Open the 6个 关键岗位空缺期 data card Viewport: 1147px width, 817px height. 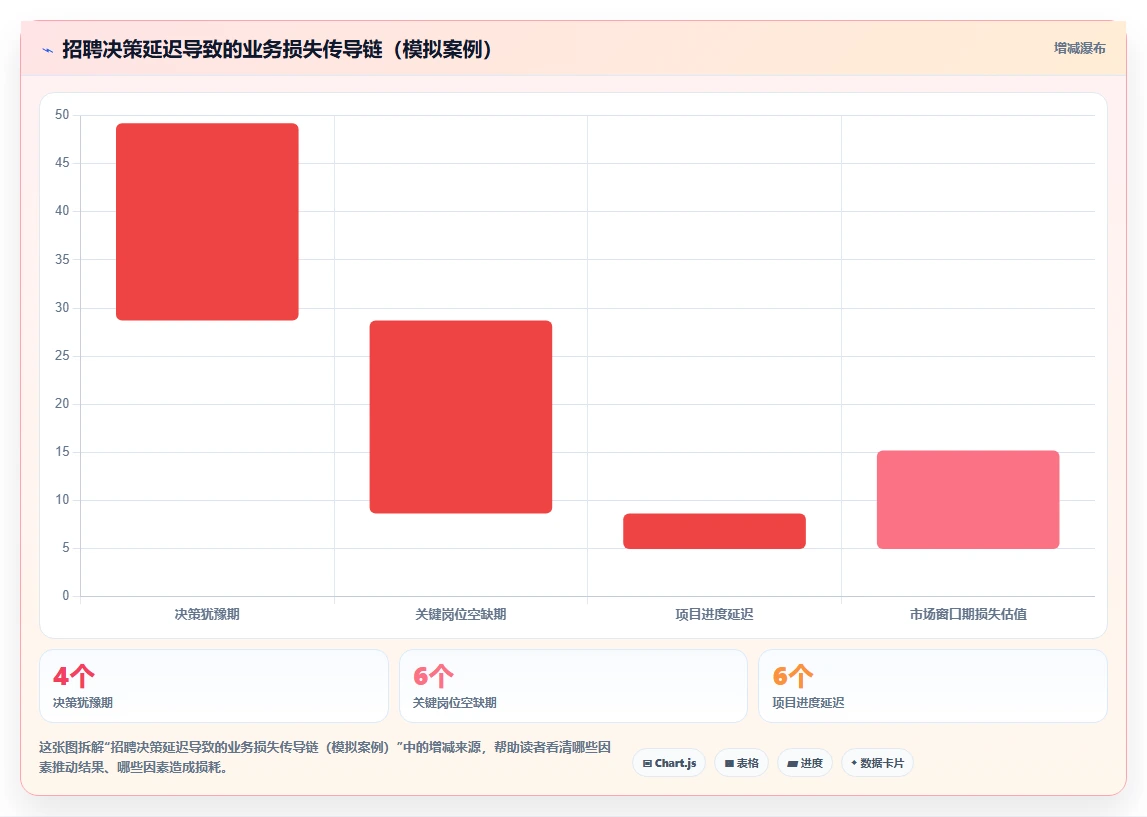click(574, 686)
